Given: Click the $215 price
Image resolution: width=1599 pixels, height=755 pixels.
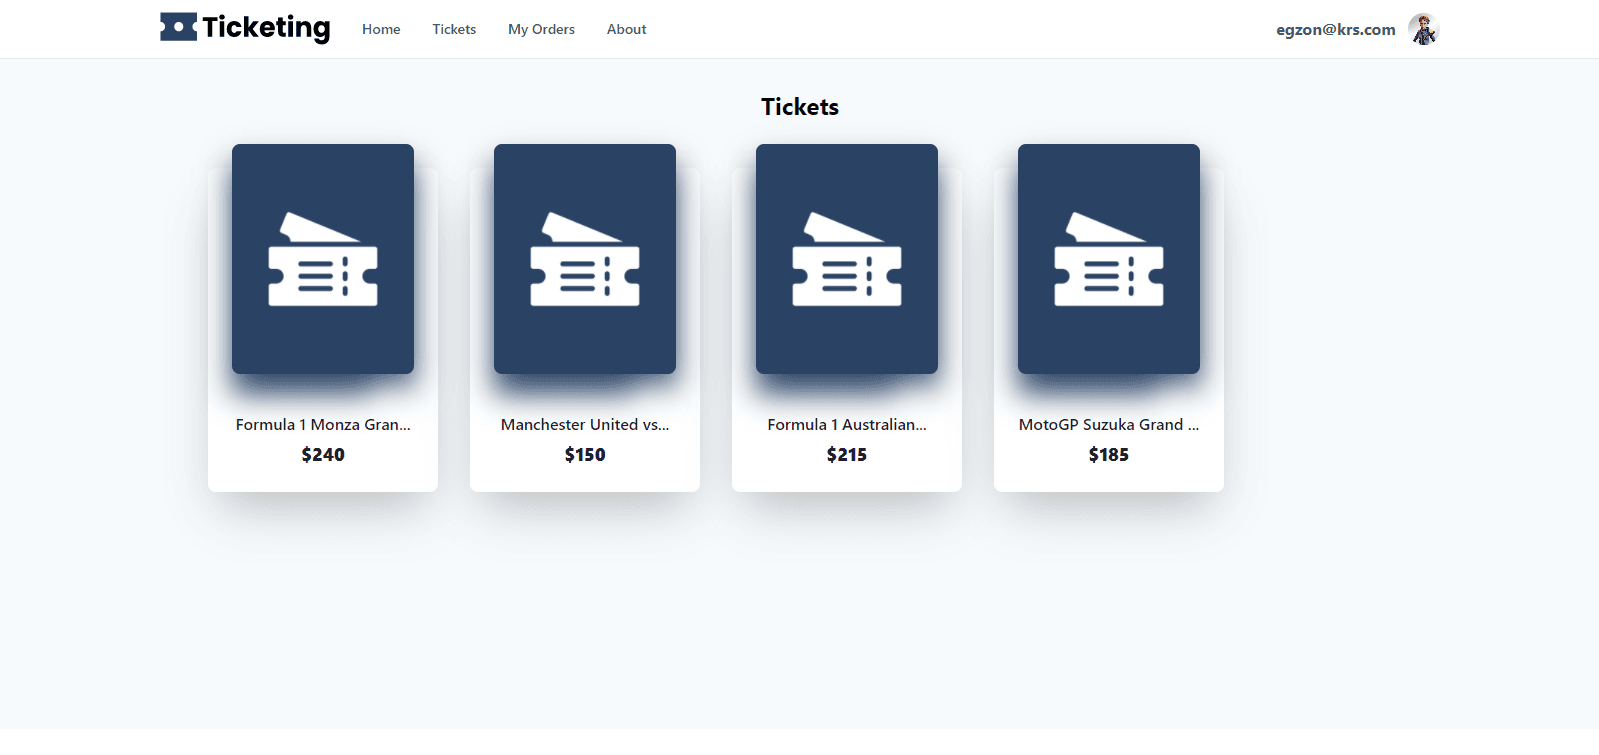Looking at the screenshot, I should [847, 454].
